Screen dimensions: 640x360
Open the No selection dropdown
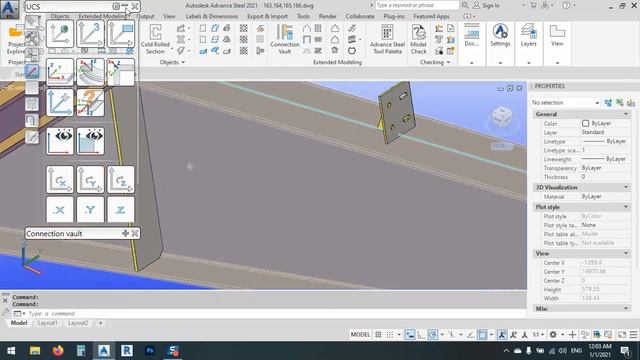565,103
